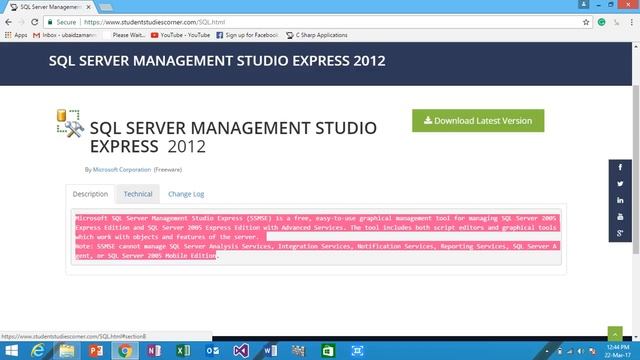The height and width of the screenshot is (360, 640).
Task: Switch to the Description tab
Action: [x=90, y=194]
